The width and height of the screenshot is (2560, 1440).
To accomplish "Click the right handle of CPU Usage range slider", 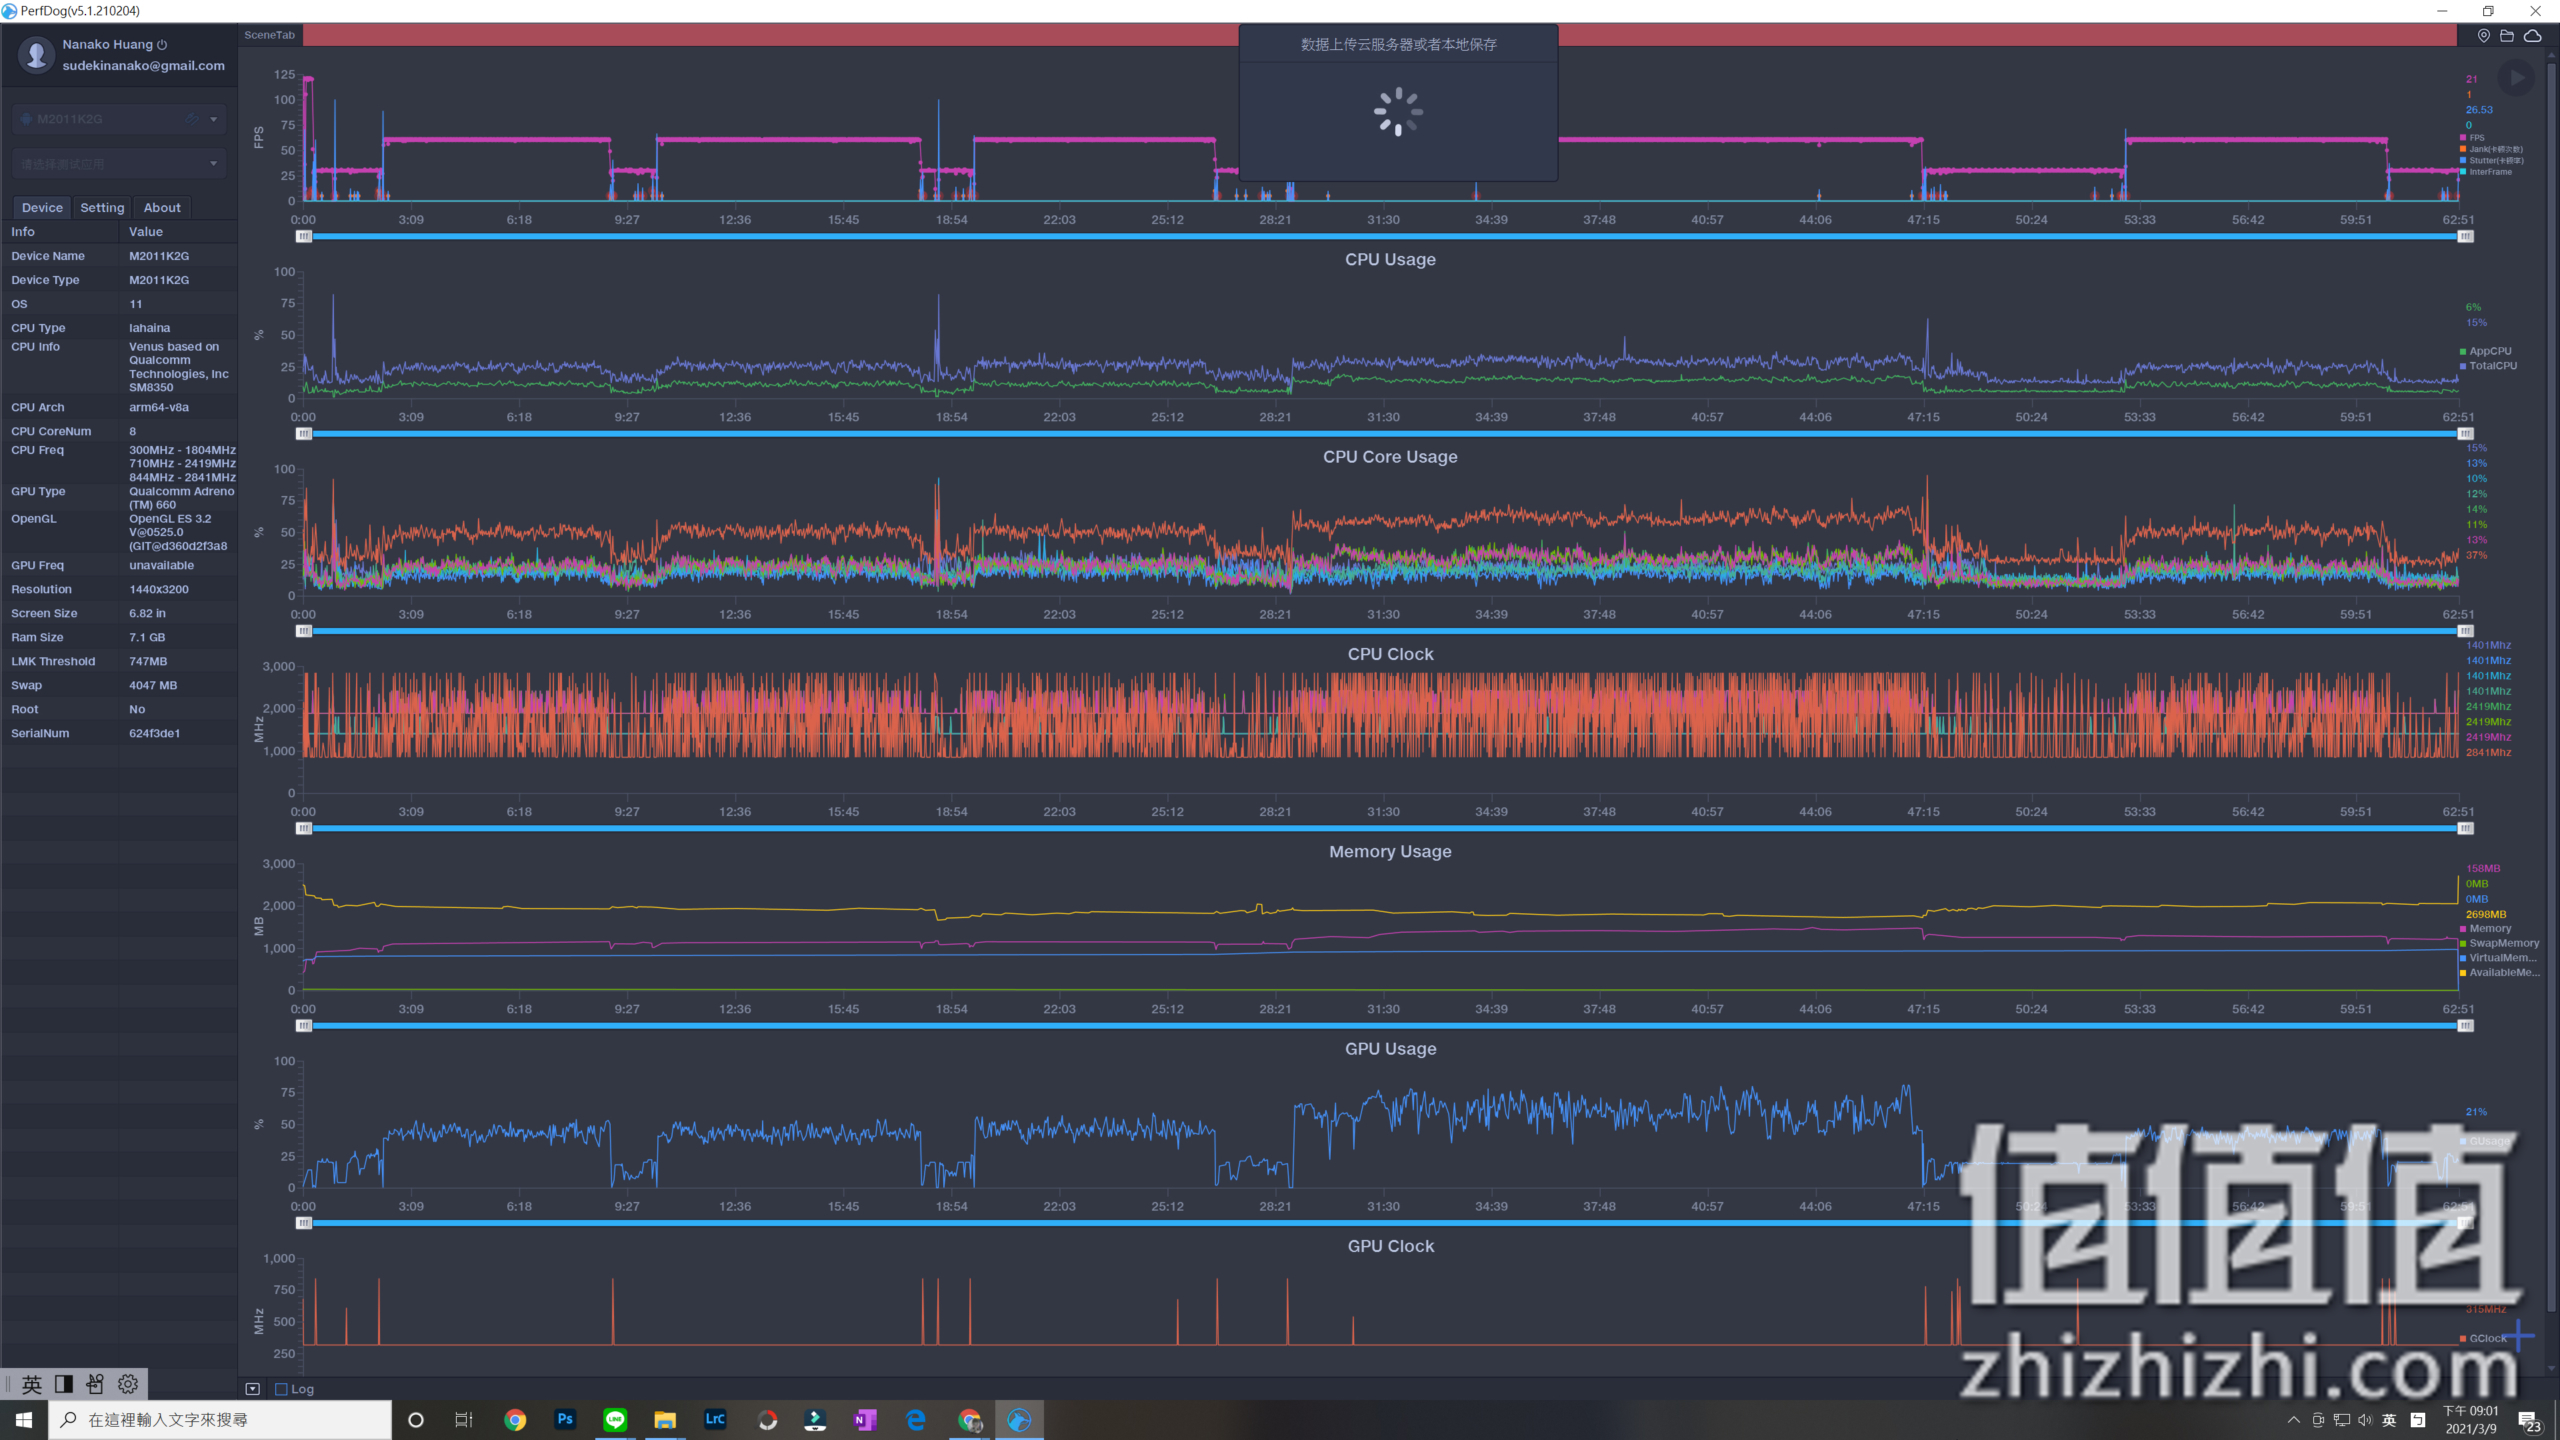I will (2465, 434).
